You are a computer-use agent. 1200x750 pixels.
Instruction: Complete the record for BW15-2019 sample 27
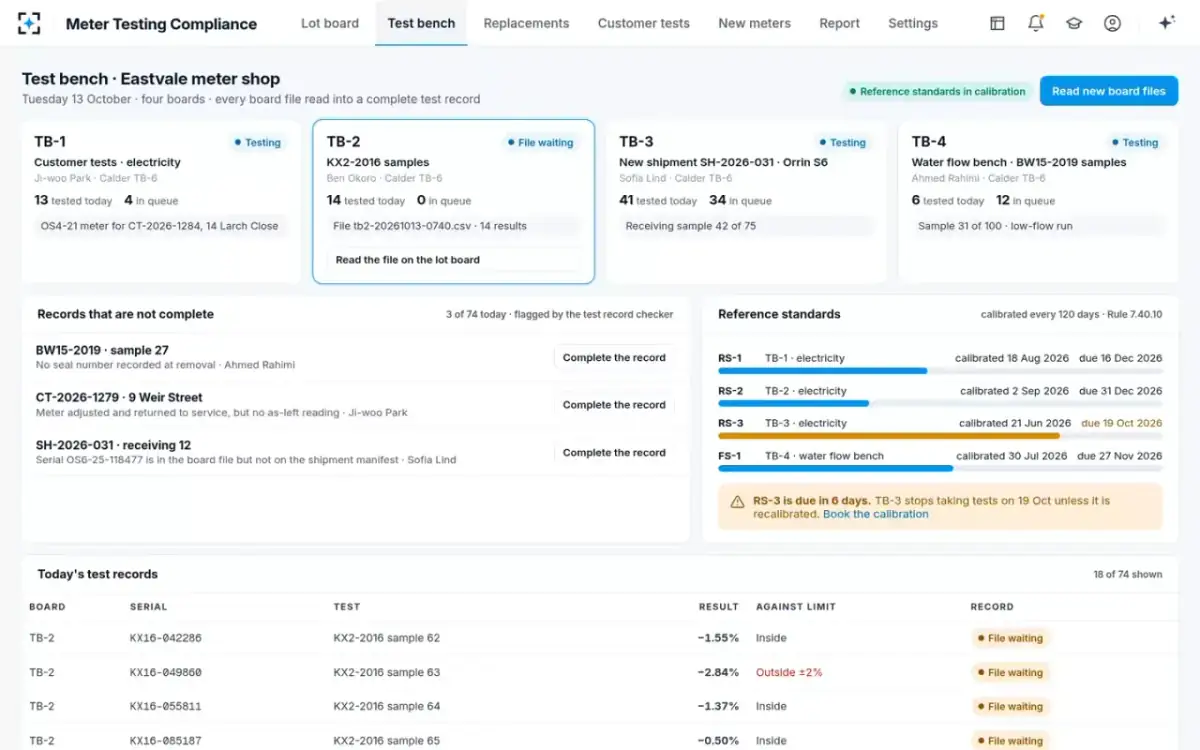(x=614, y=358)
